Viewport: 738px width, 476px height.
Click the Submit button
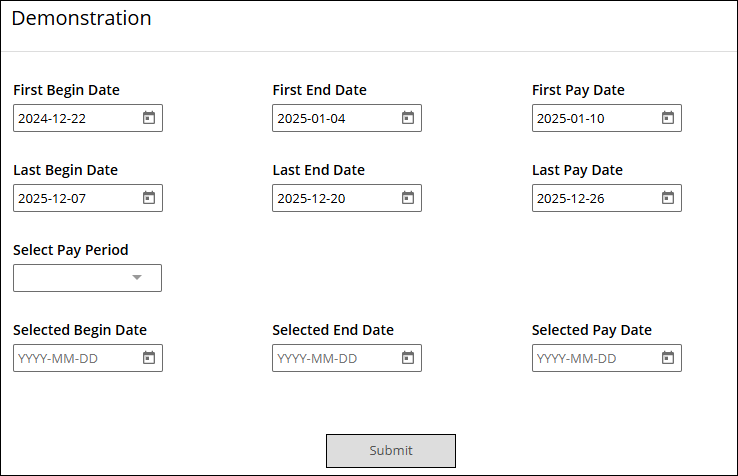point(391,451)
